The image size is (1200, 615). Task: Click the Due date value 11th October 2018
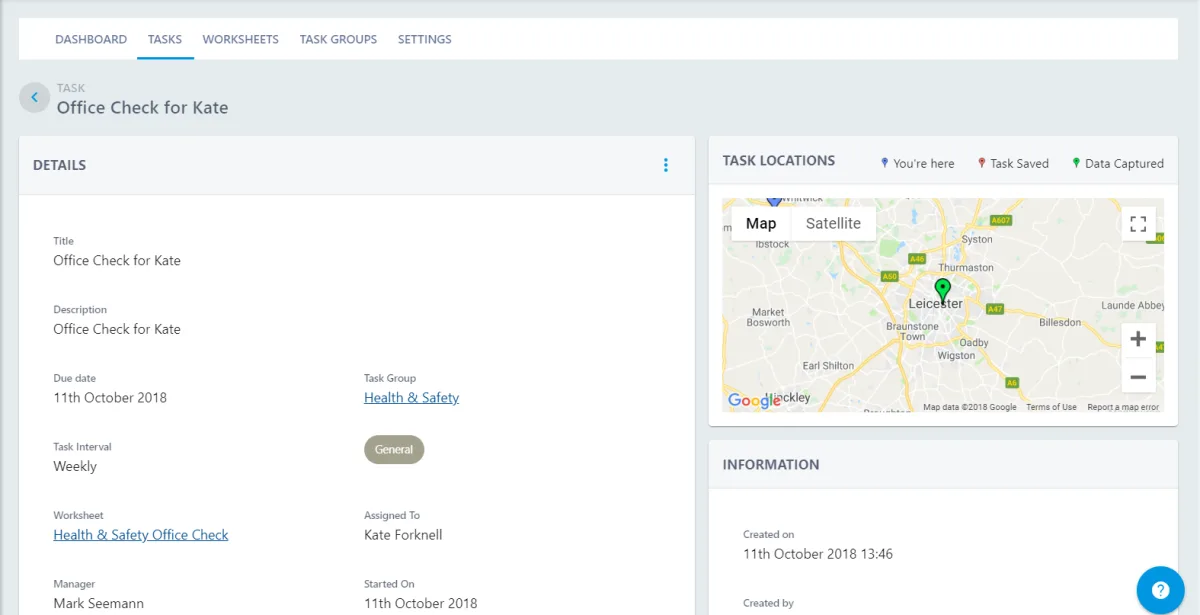(110, 398)
